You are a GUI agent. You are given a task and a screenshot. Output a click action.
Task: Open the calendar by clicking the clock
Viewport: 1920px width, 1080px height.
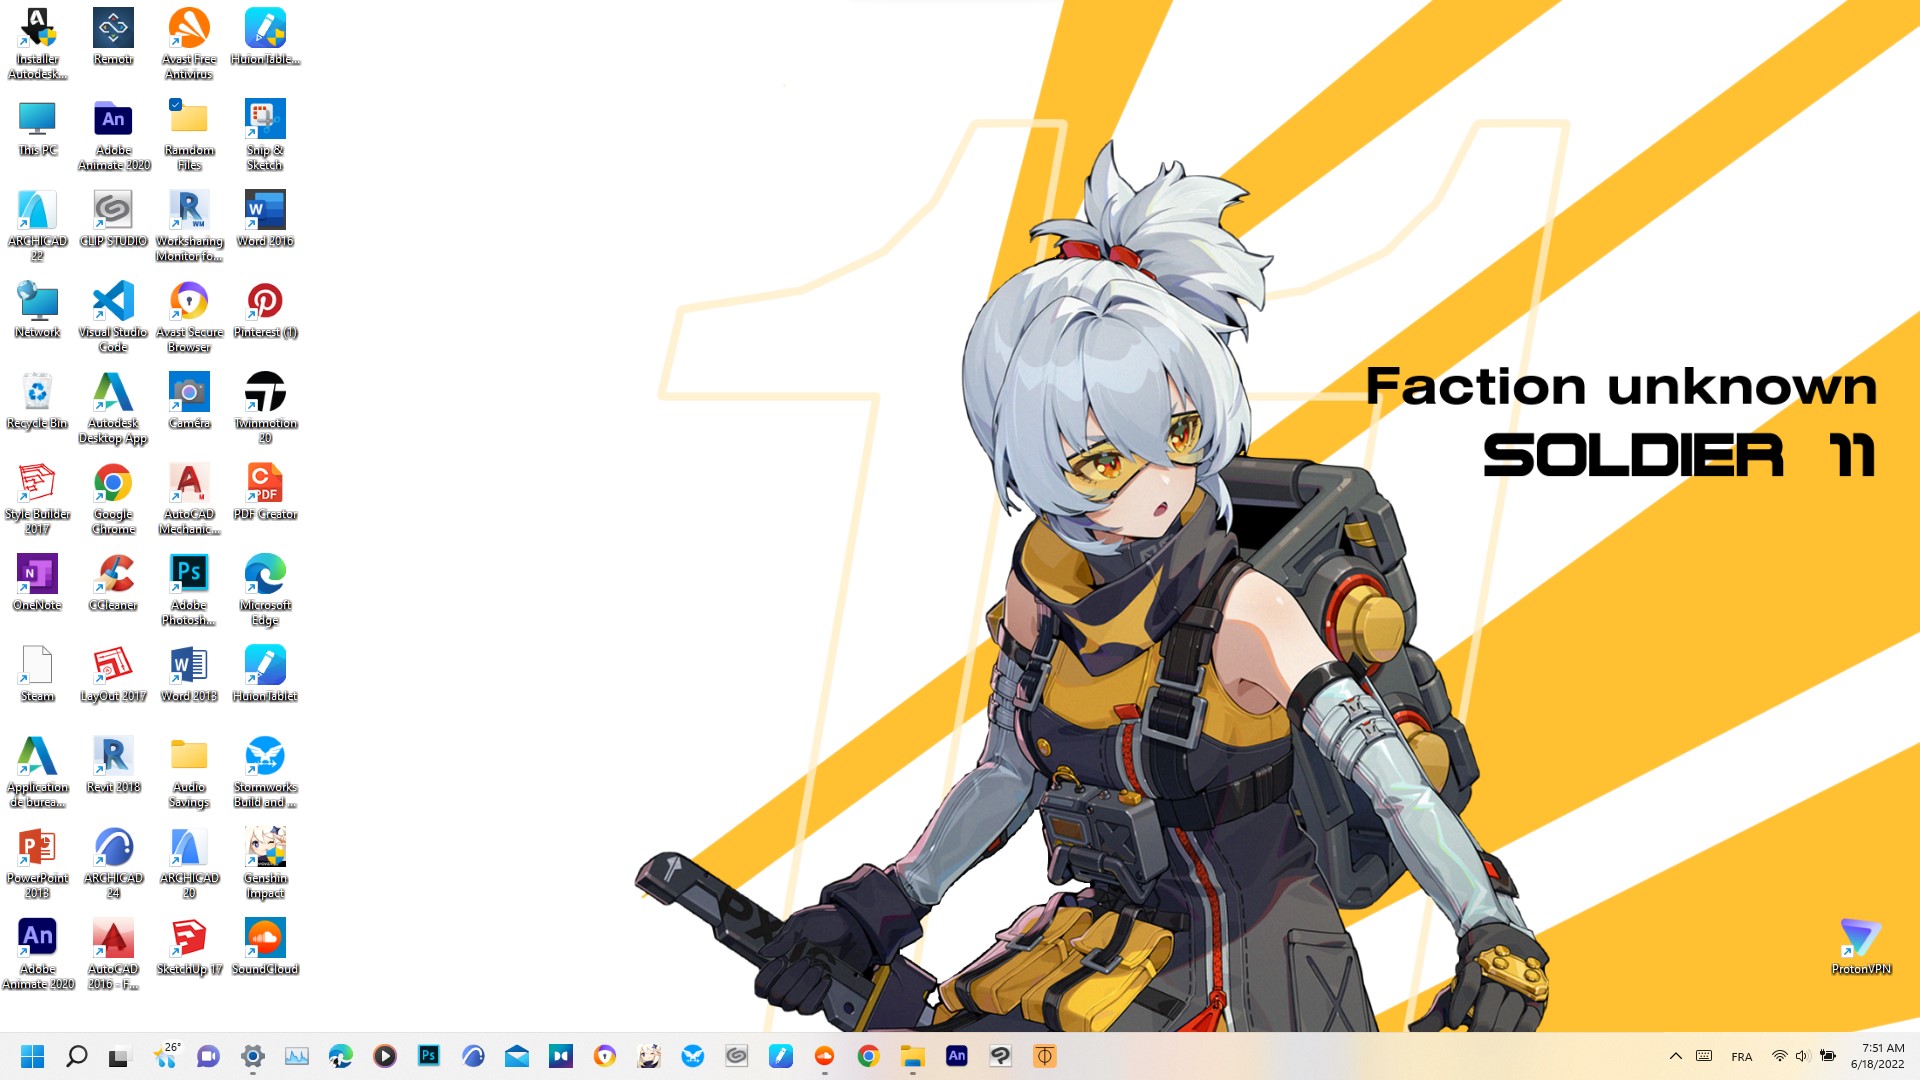(x=1877, y=1056)
